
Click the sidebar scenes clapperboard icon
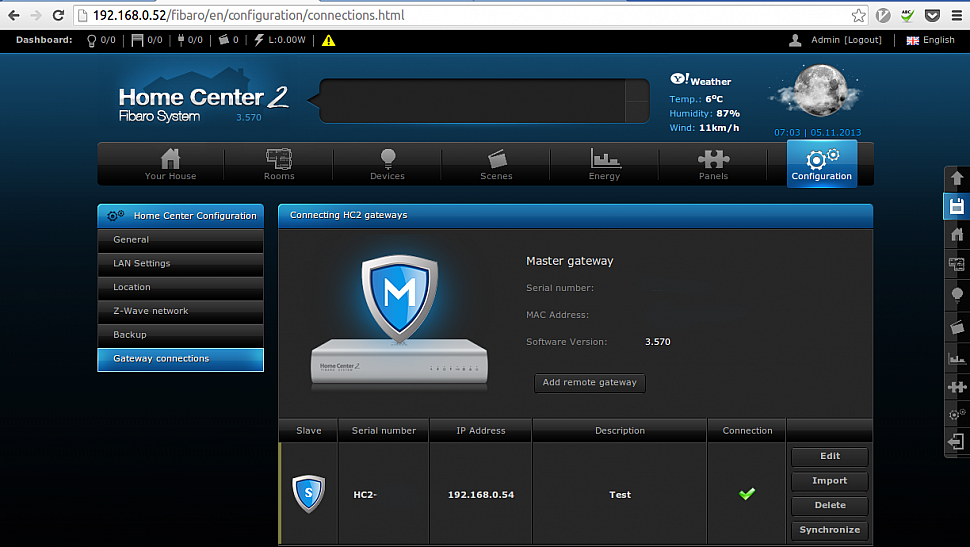(957, 327)
